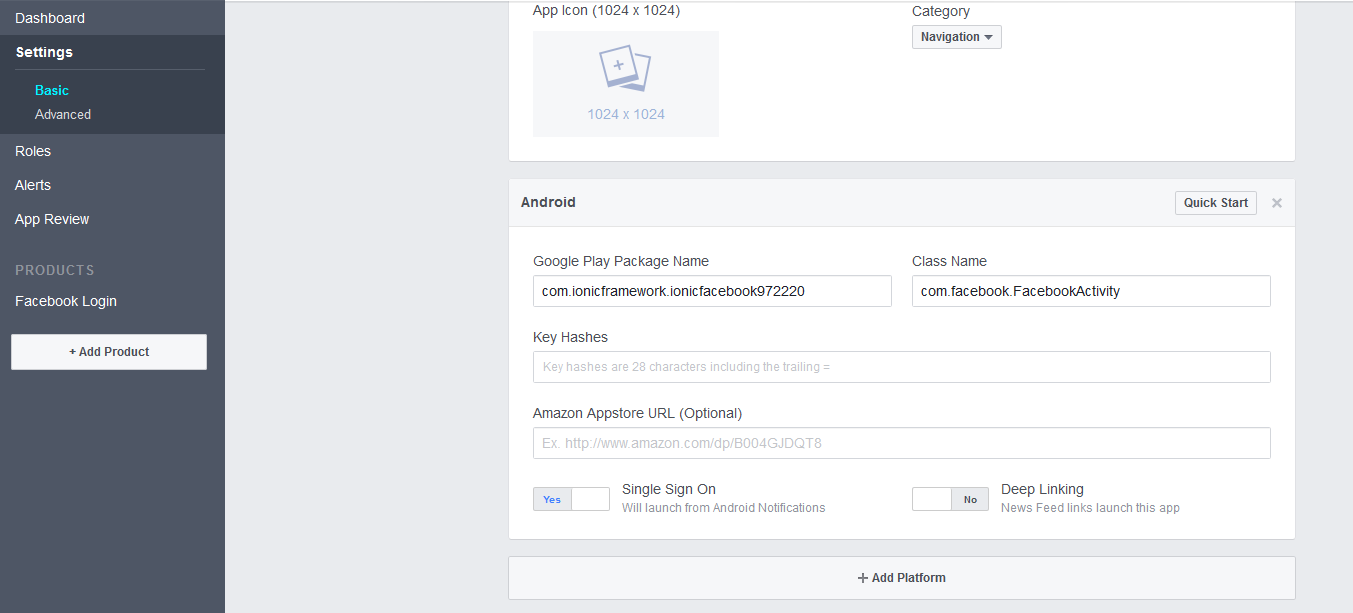
Task: Enable Single Sign On with Yes toggle
Action: (x=551, y=499)
